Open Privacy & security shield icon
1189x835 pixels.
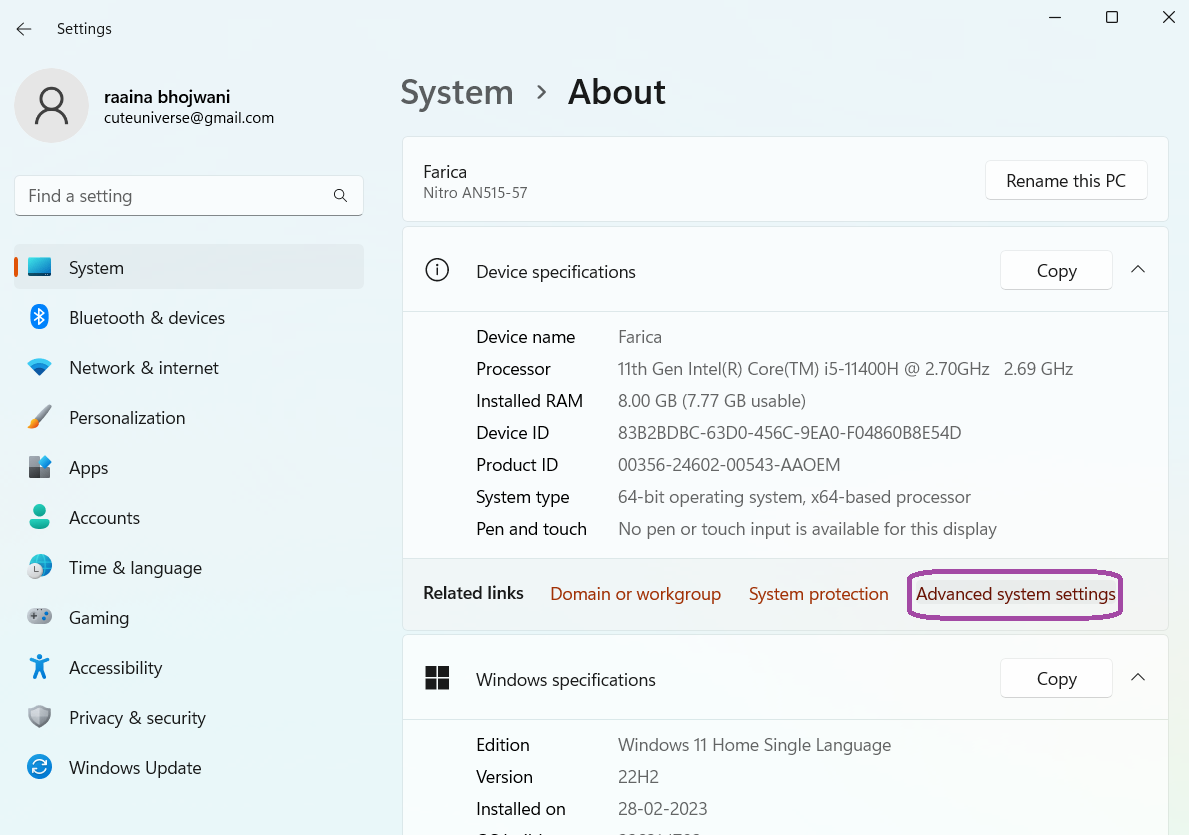[39, 718]
